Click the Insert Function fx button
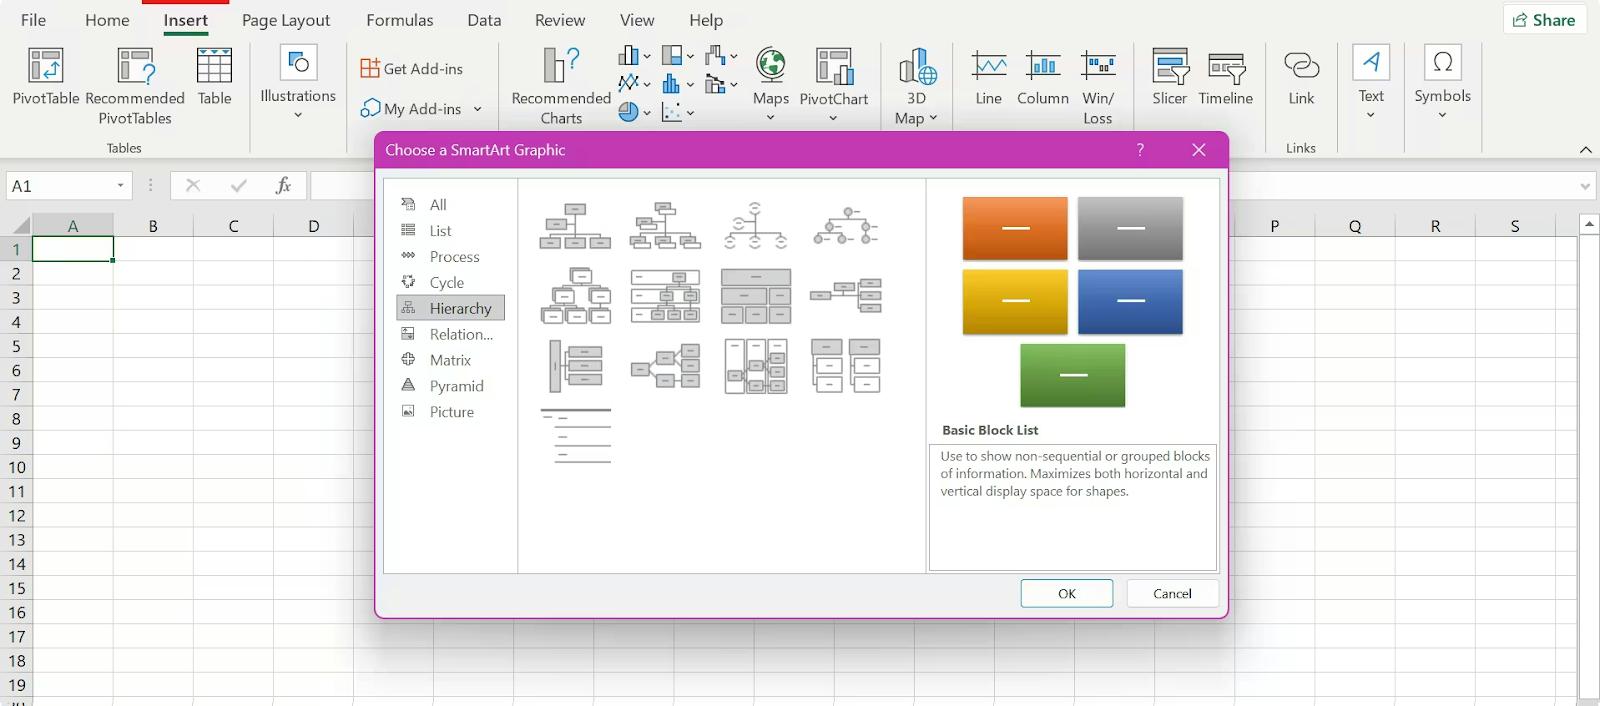The width and height of the screenshot is (1600, 706). [283, 185]
